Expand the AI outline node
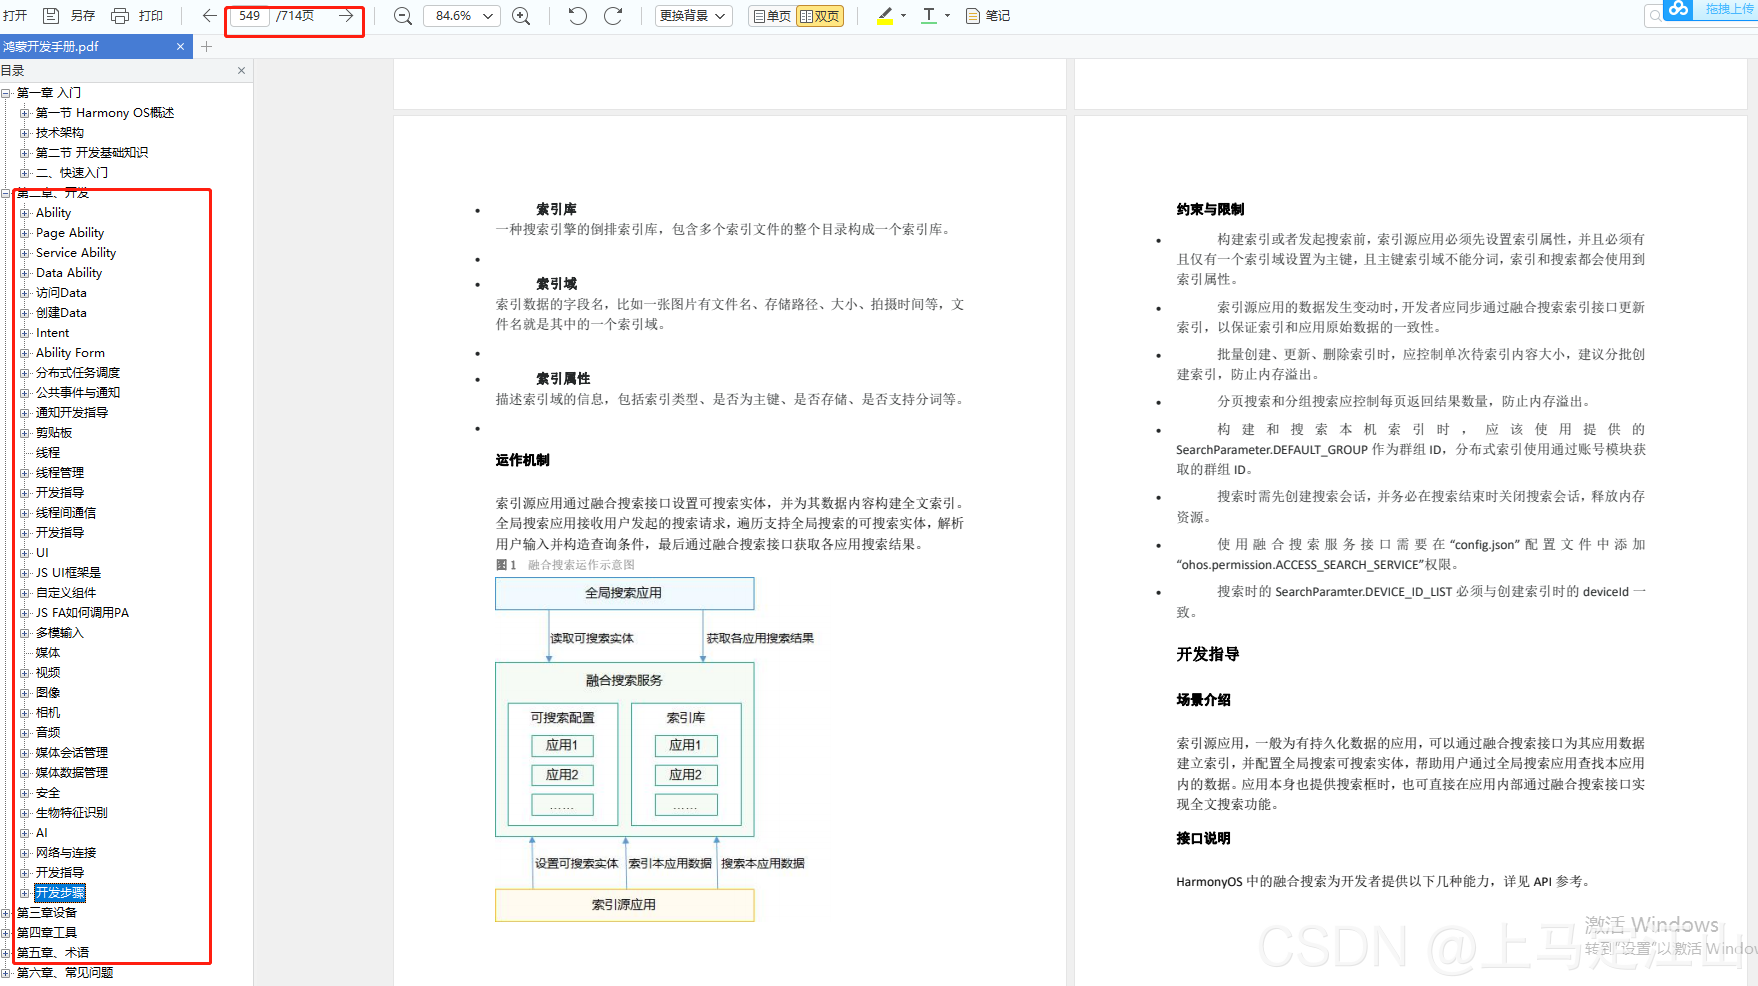 (25, 833)
